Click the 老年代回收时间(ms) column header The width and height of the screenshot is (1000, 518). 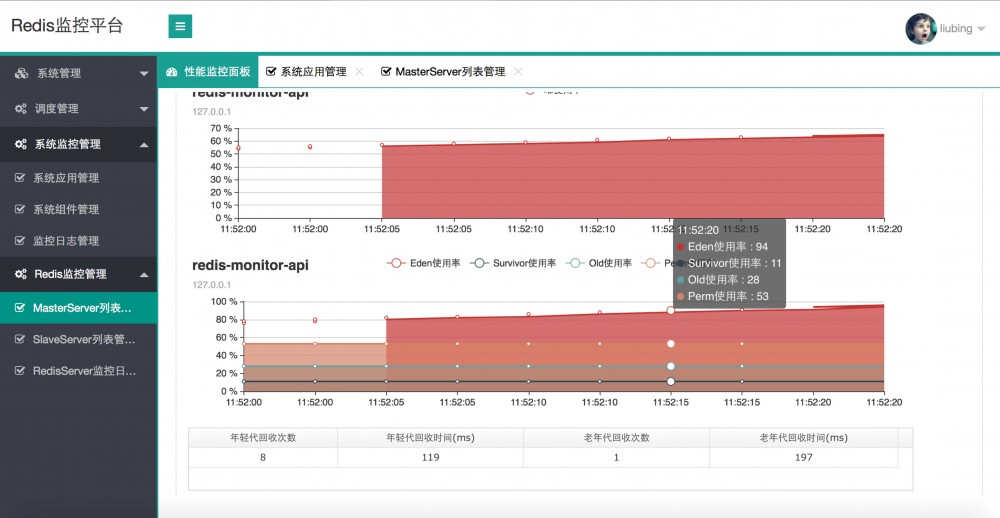point(804,438)
